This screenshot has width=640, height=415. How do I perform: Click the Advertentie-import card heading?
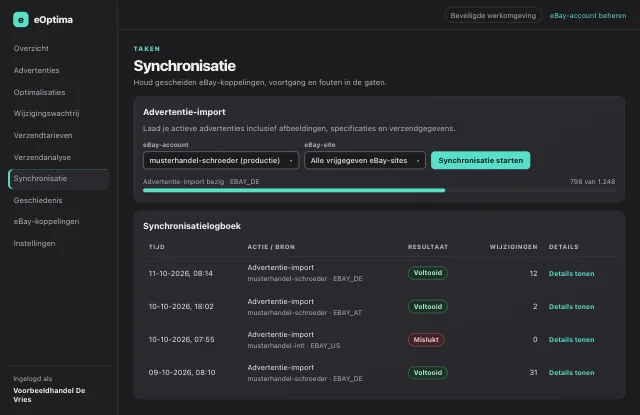184,112
